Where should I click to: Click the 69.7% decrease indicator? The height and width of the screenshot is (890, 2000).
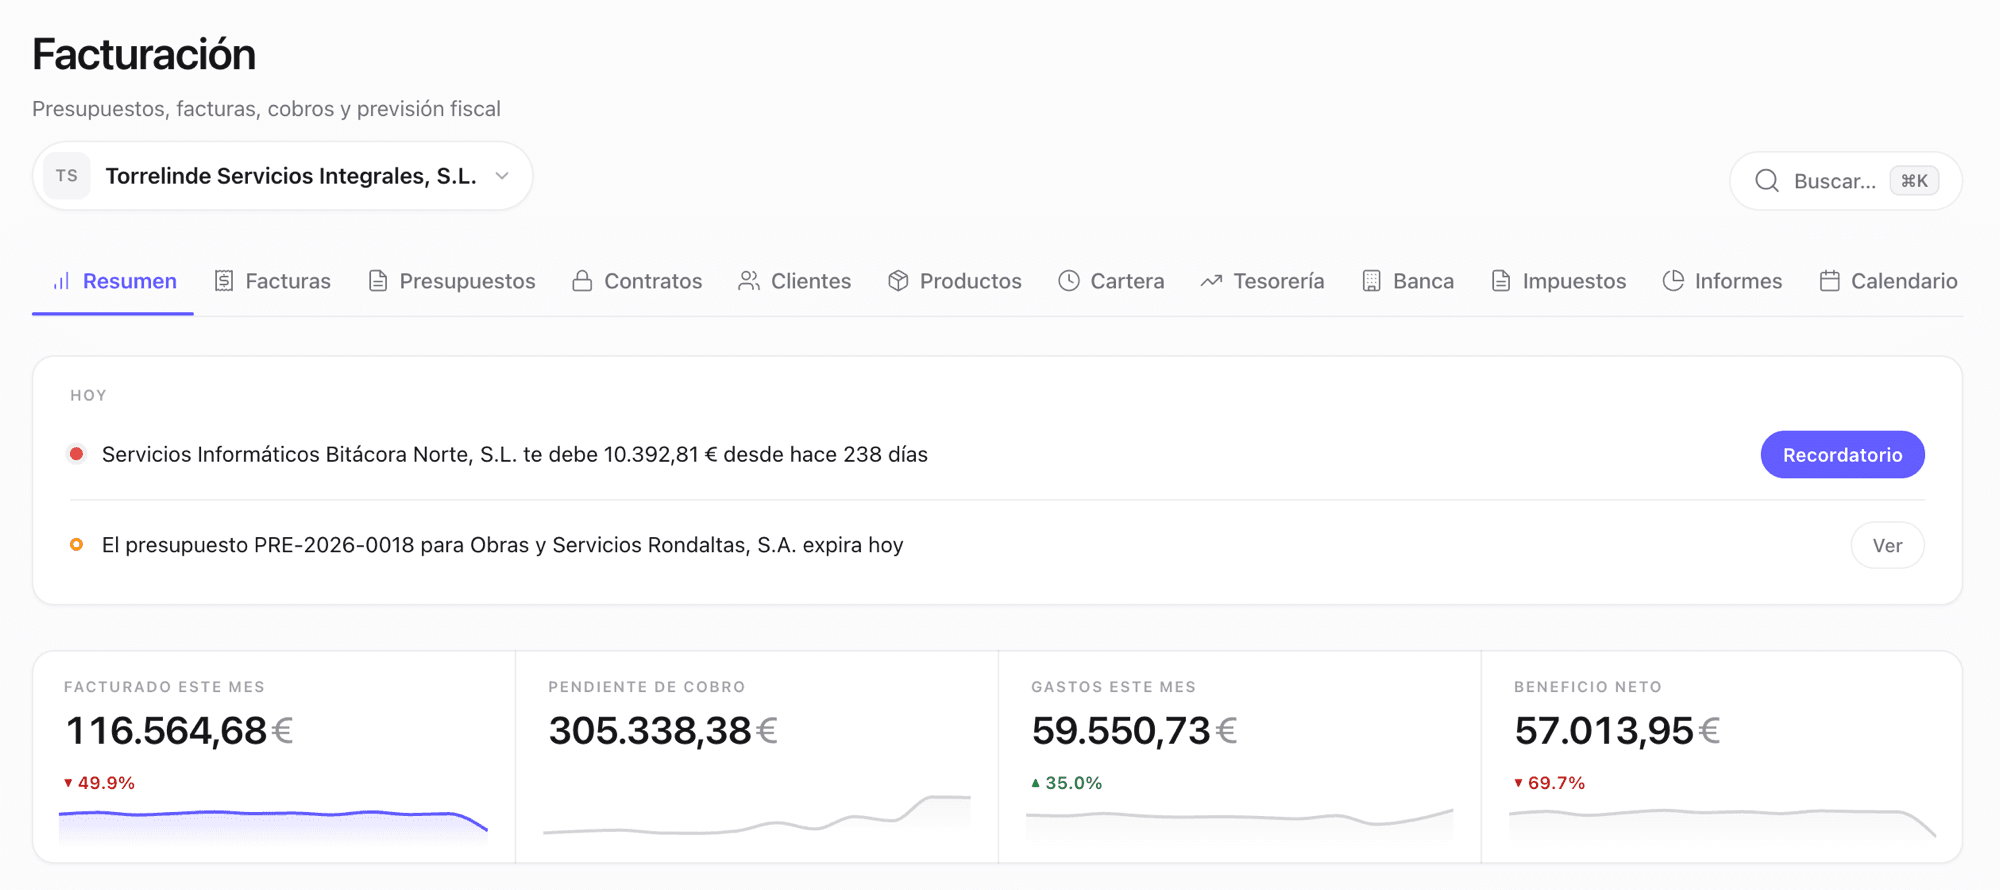[1549, 783]
